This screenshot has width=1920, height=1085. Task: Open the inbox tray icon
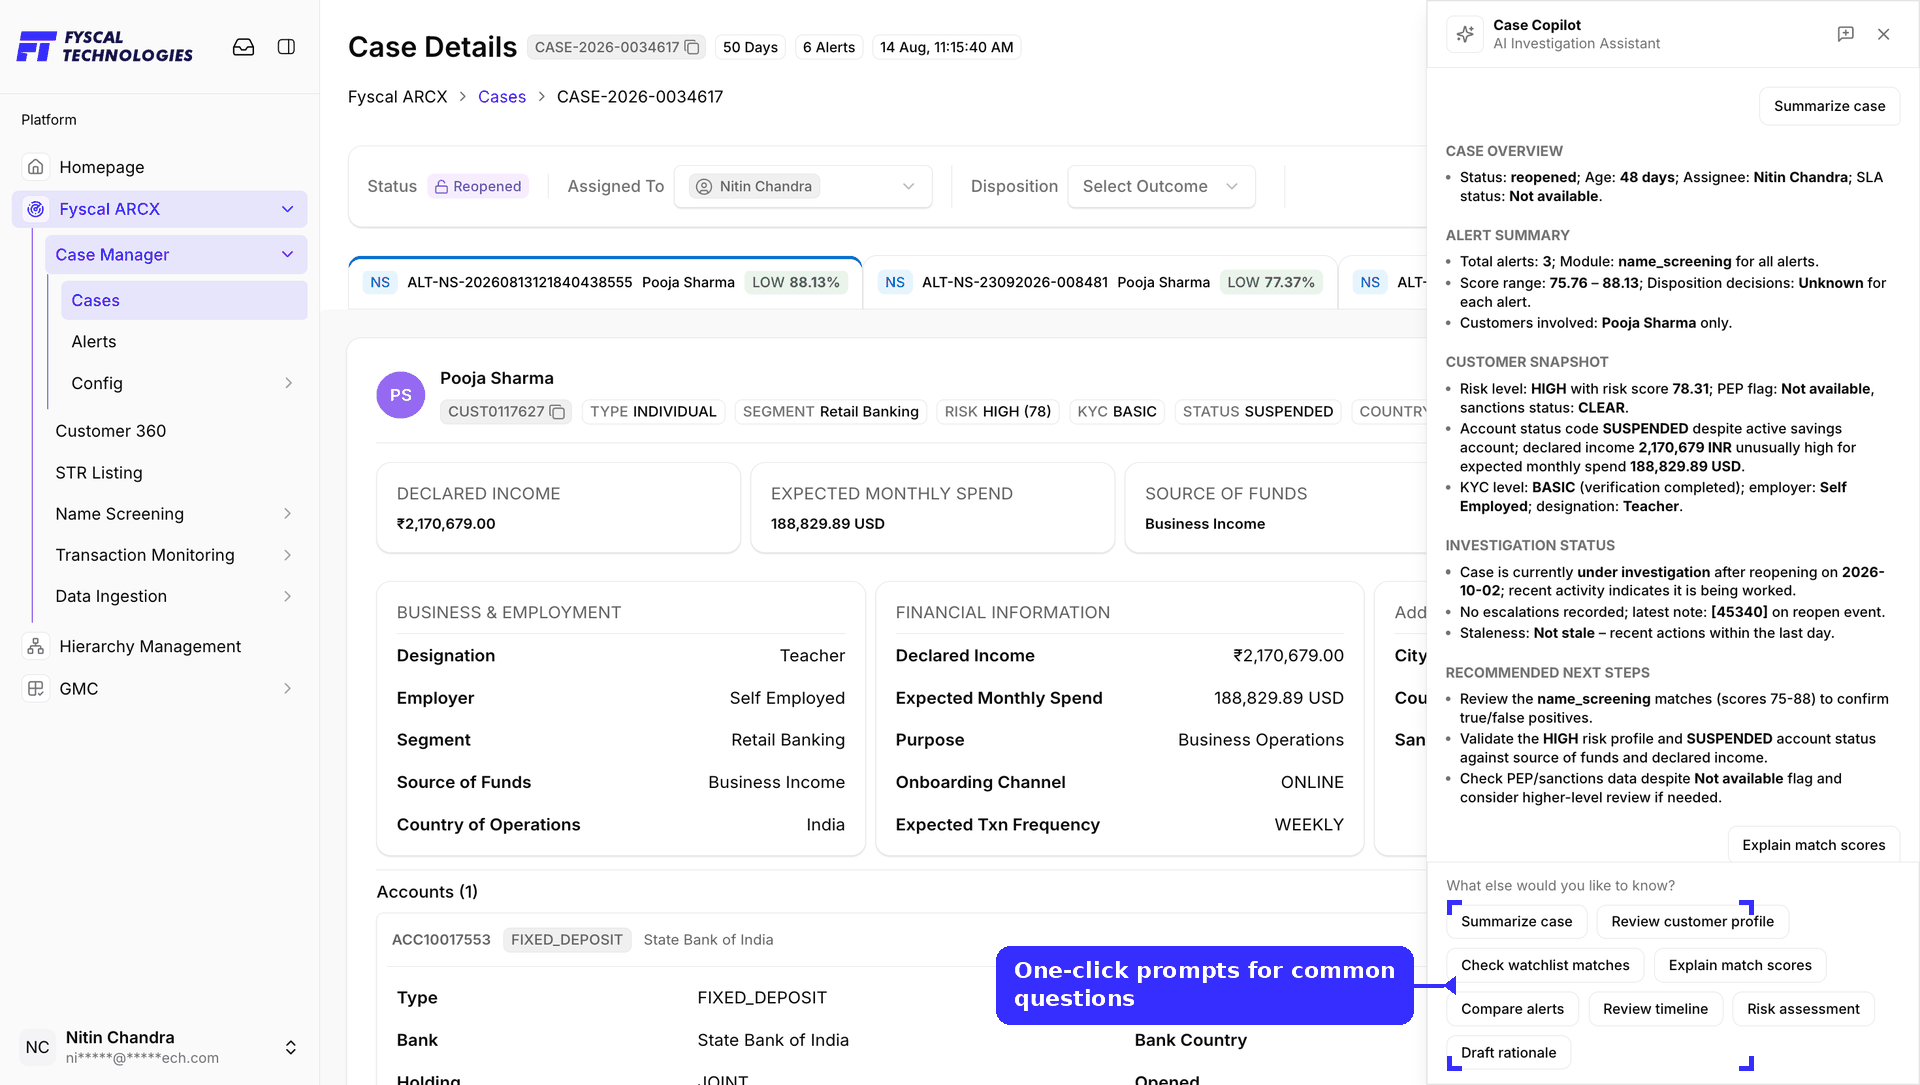(x=243, y=47)
